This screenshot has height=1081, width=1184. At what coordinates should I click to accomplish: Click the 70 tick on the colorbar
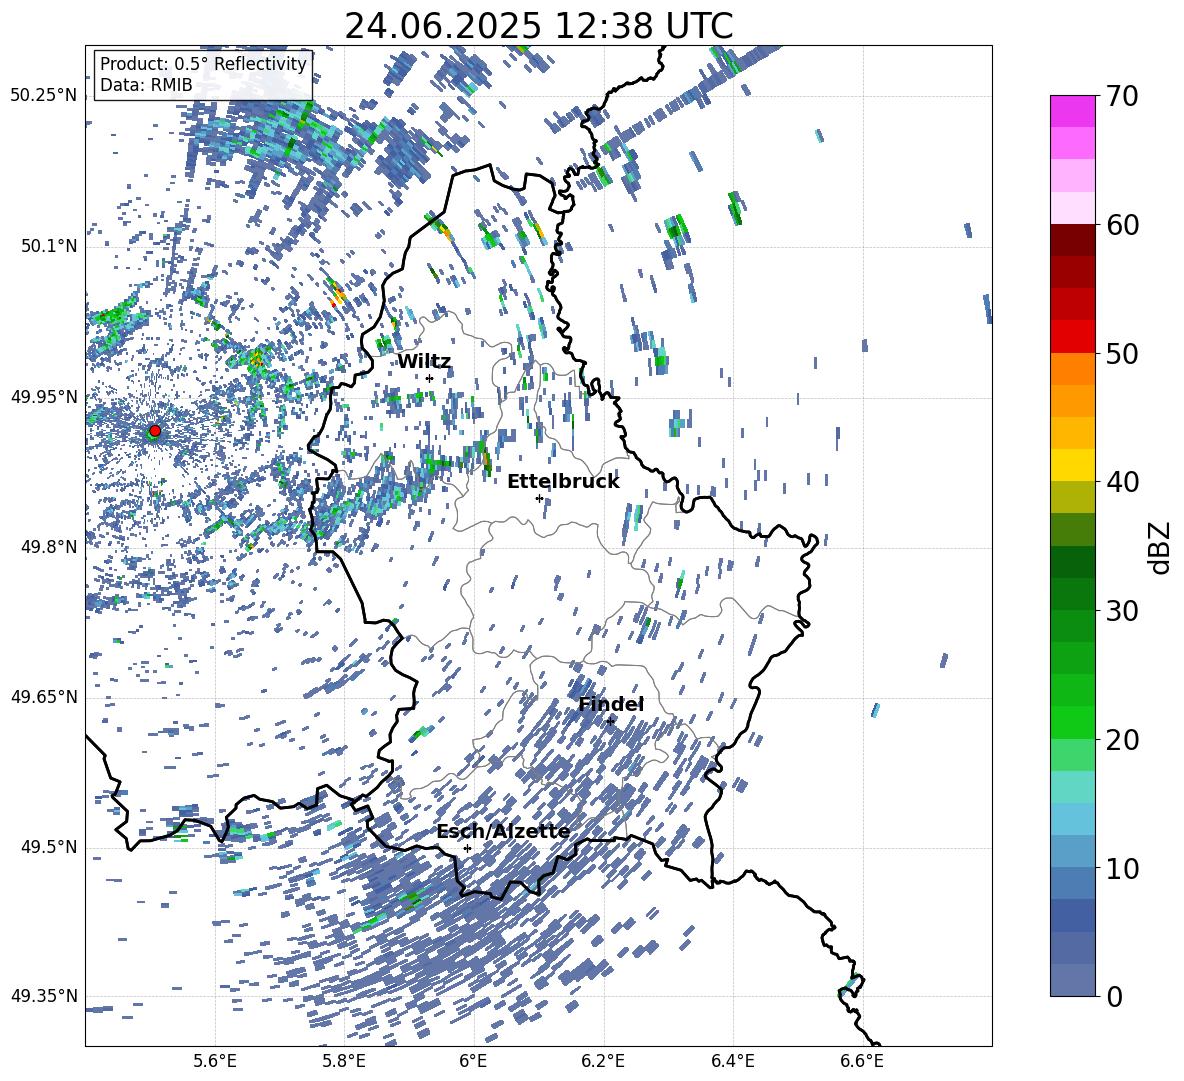1122,96
